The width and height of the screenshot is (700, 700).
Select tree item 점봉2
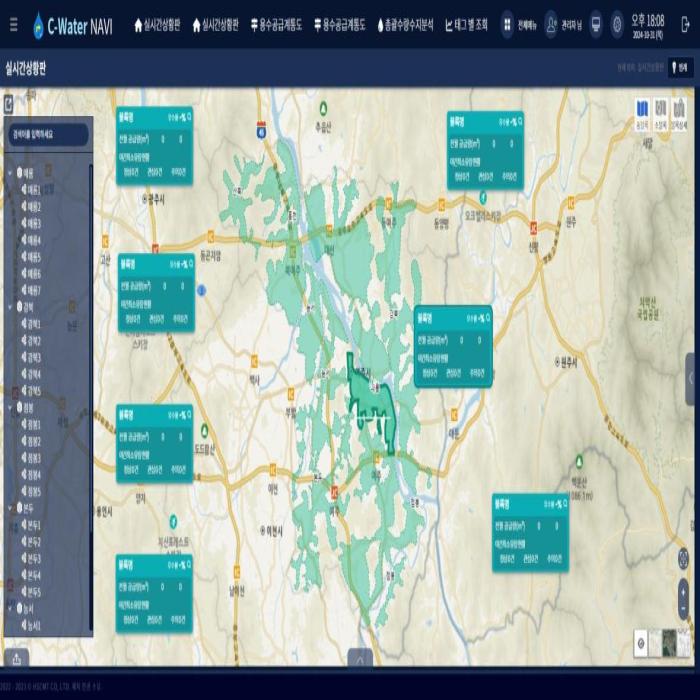(x=31, y=441)
